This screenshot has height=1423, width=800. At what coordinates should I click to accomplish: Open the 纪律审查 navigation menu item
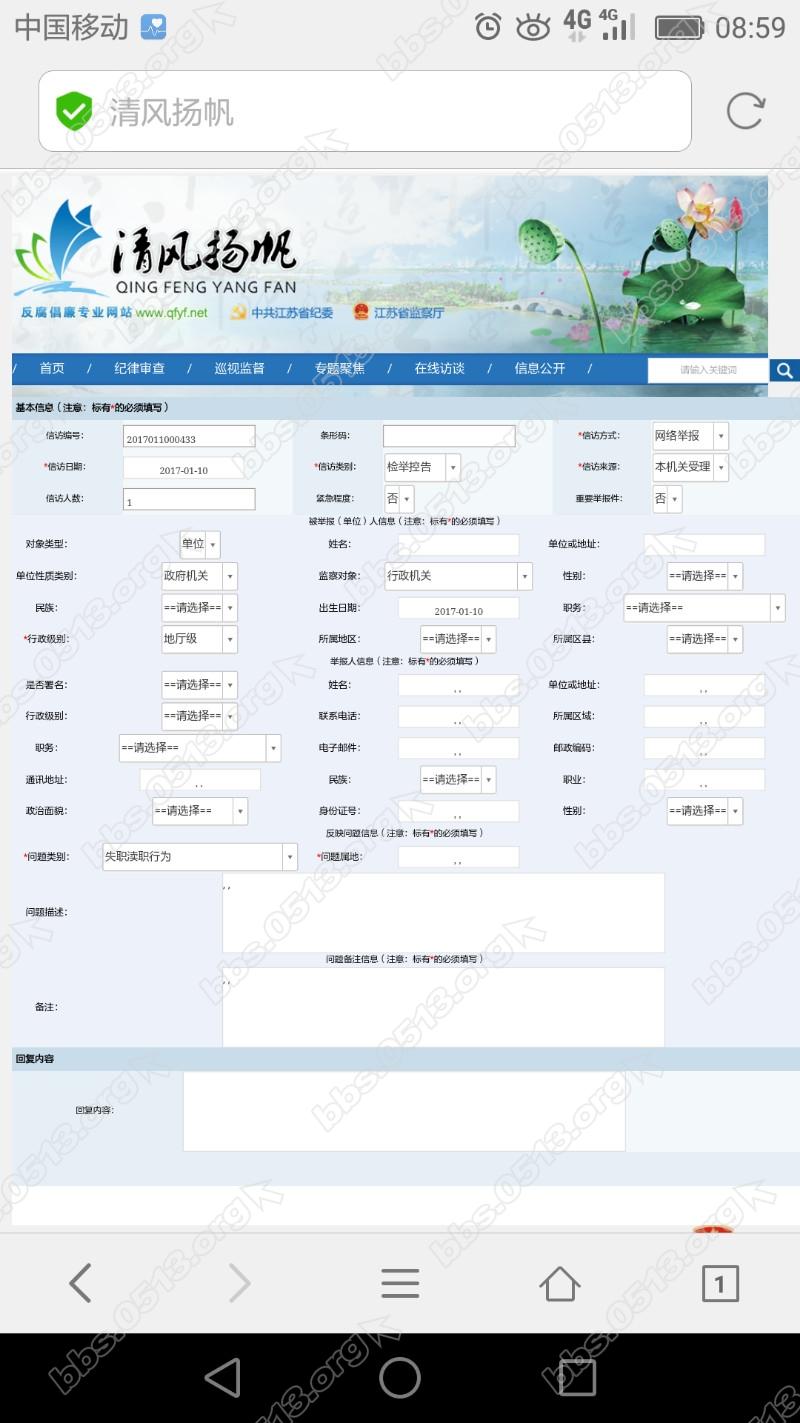[139, 368]
